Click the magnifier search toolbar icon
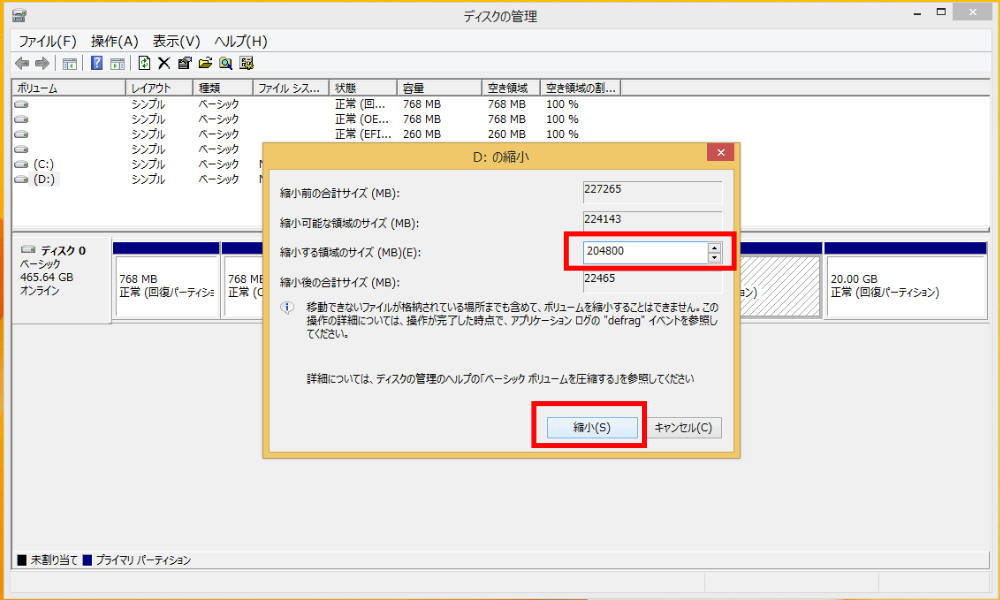Image resolution: width=1000 pixels, height=600 pixels. pos(225,62)
